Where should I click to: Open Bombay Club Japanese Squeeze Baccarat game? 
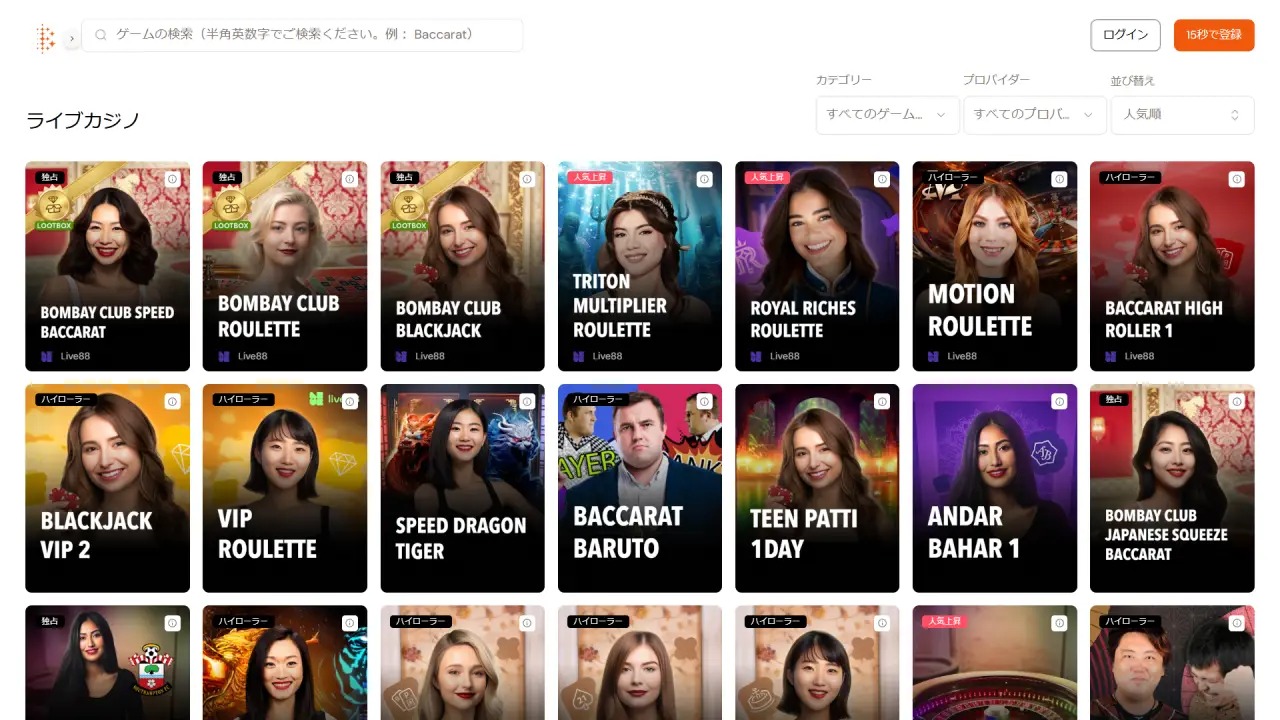(1172, 488)
